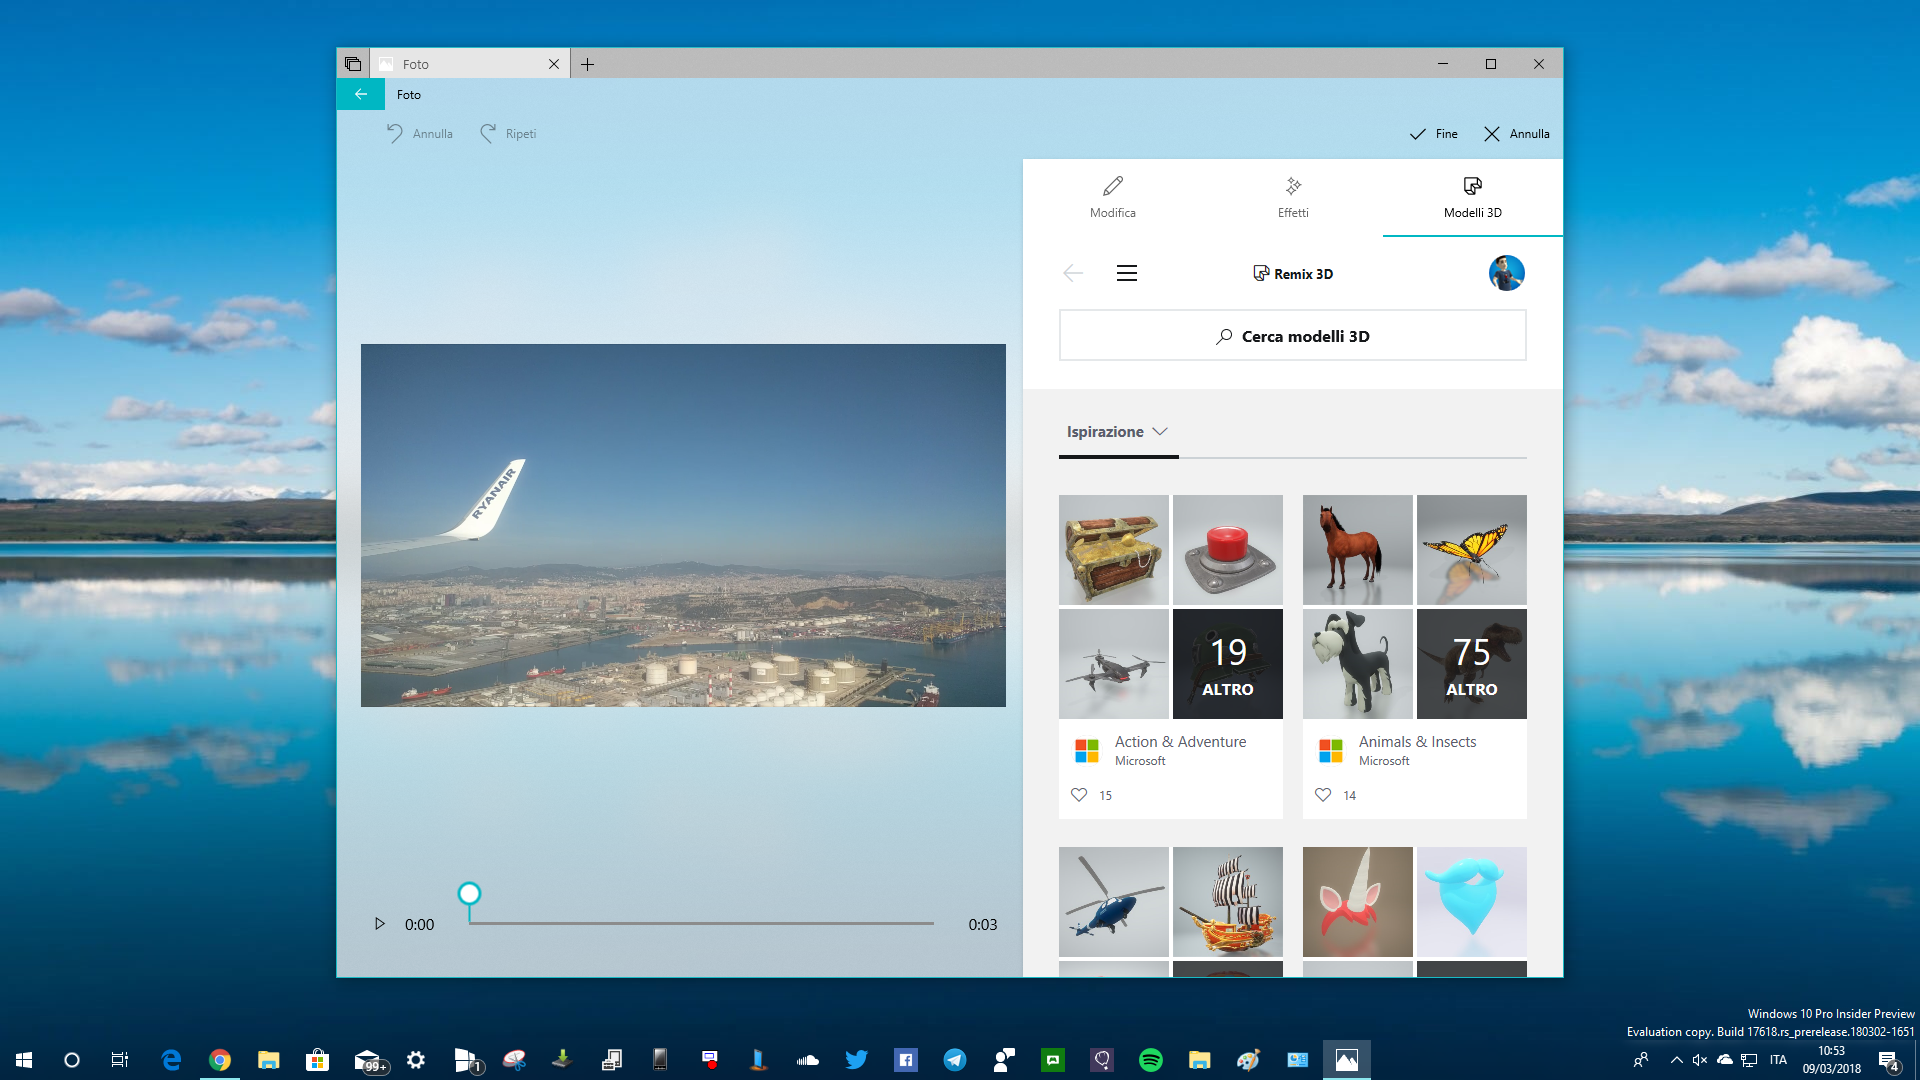The image size is (1920, 1080).
Task: Open the Action Center notifications icon
Action: [1888, 1060]
